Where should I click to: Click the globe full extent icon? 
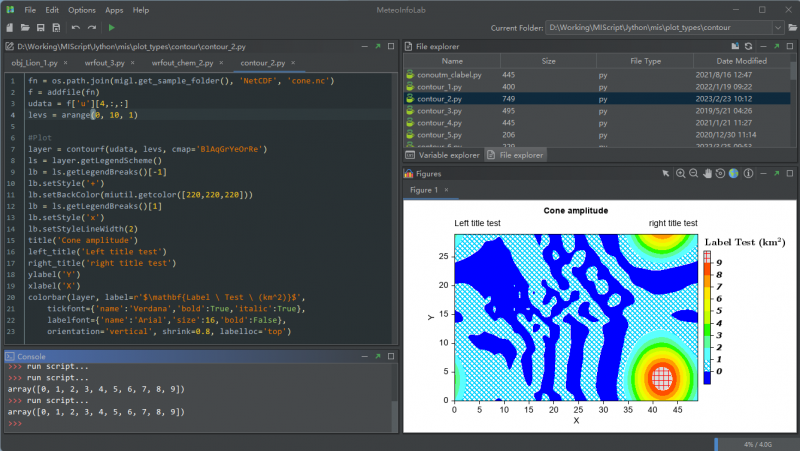point(733,173)
